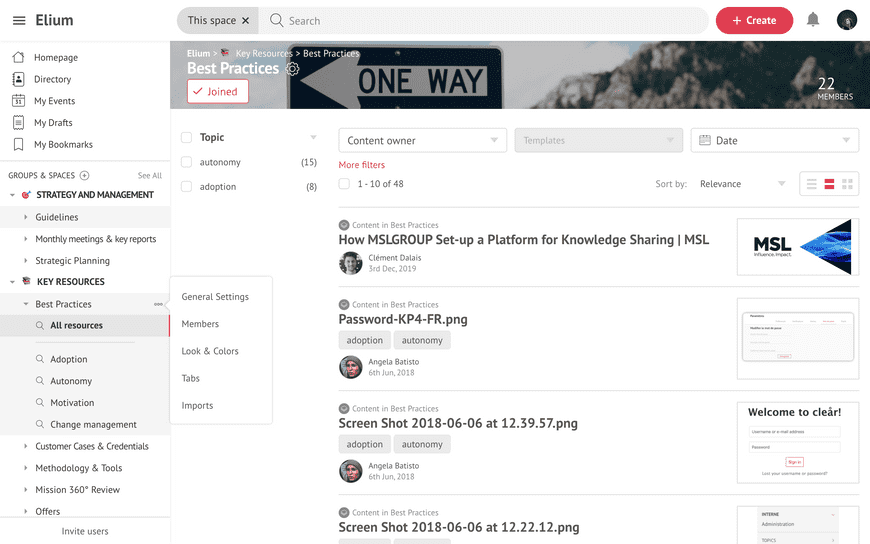Open the Sort by Relevance dropdown

tap(742, 184)
